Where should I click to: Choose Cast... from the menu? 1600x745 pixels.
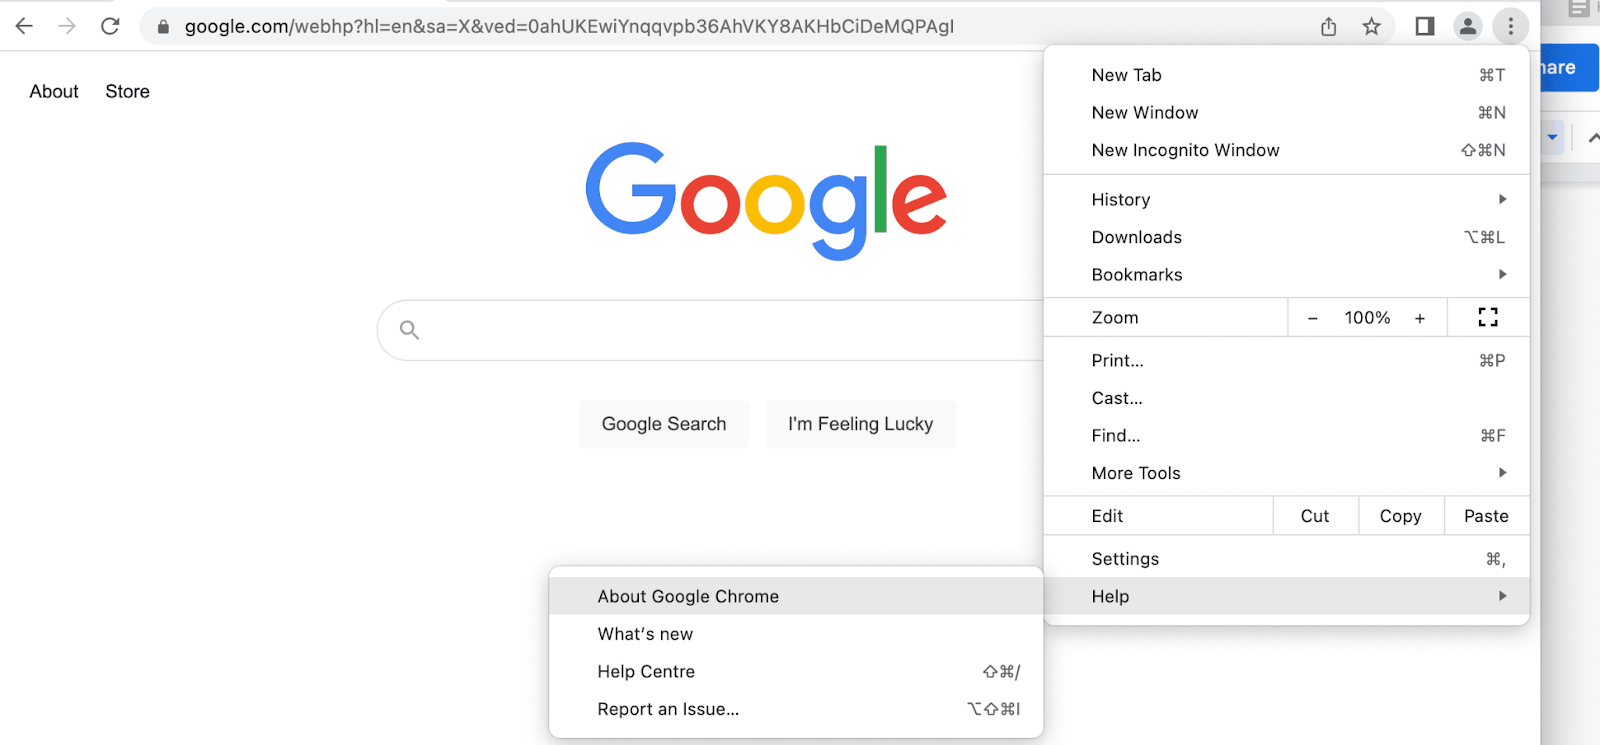click(x=1286, y=398)
